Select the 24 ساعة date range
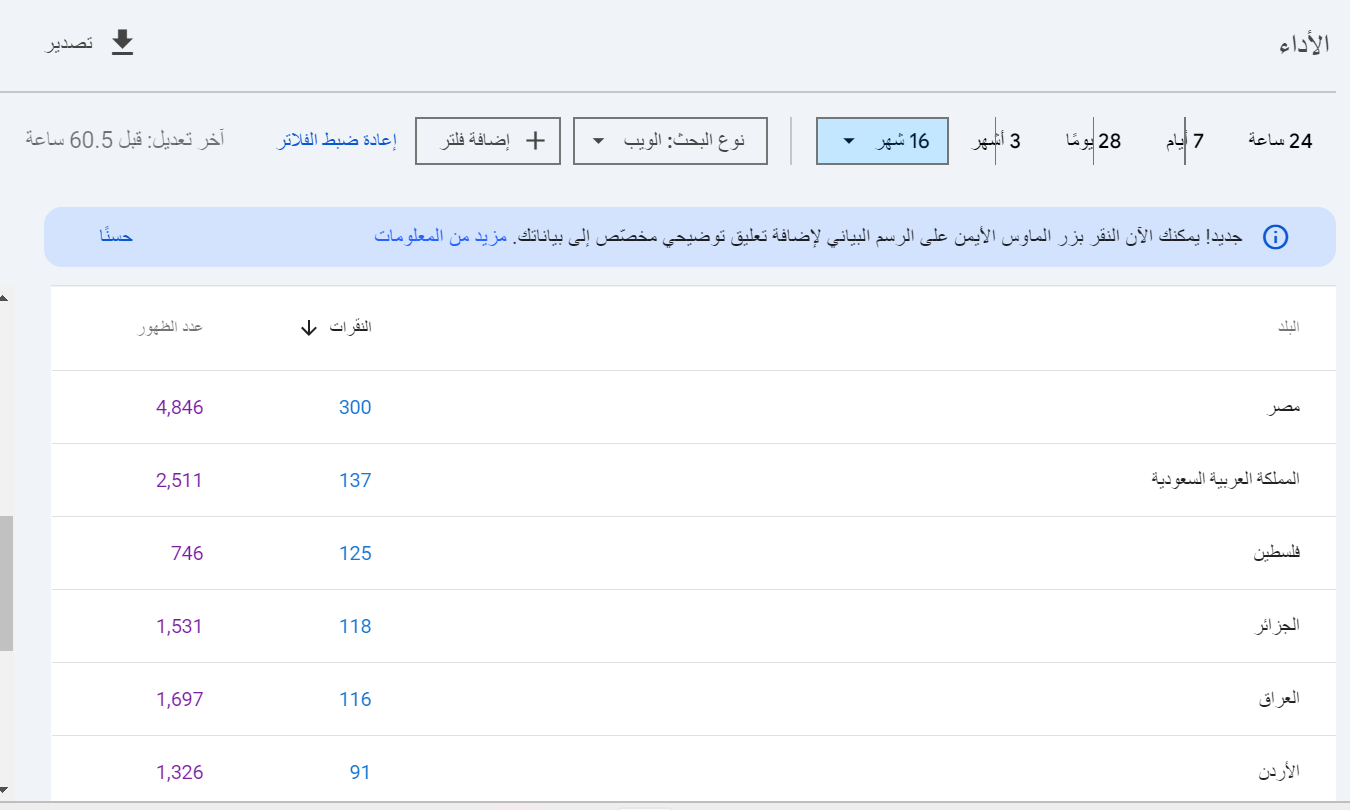The height and width of the screenshot is (810, 1350). tap(1280, 141)
